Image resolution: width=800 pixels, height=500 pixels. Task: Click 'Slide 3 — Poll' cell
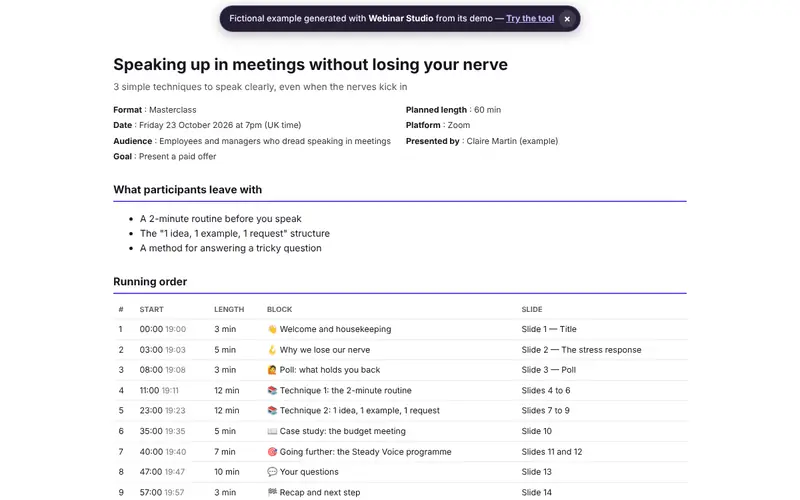tap(548, 370)
